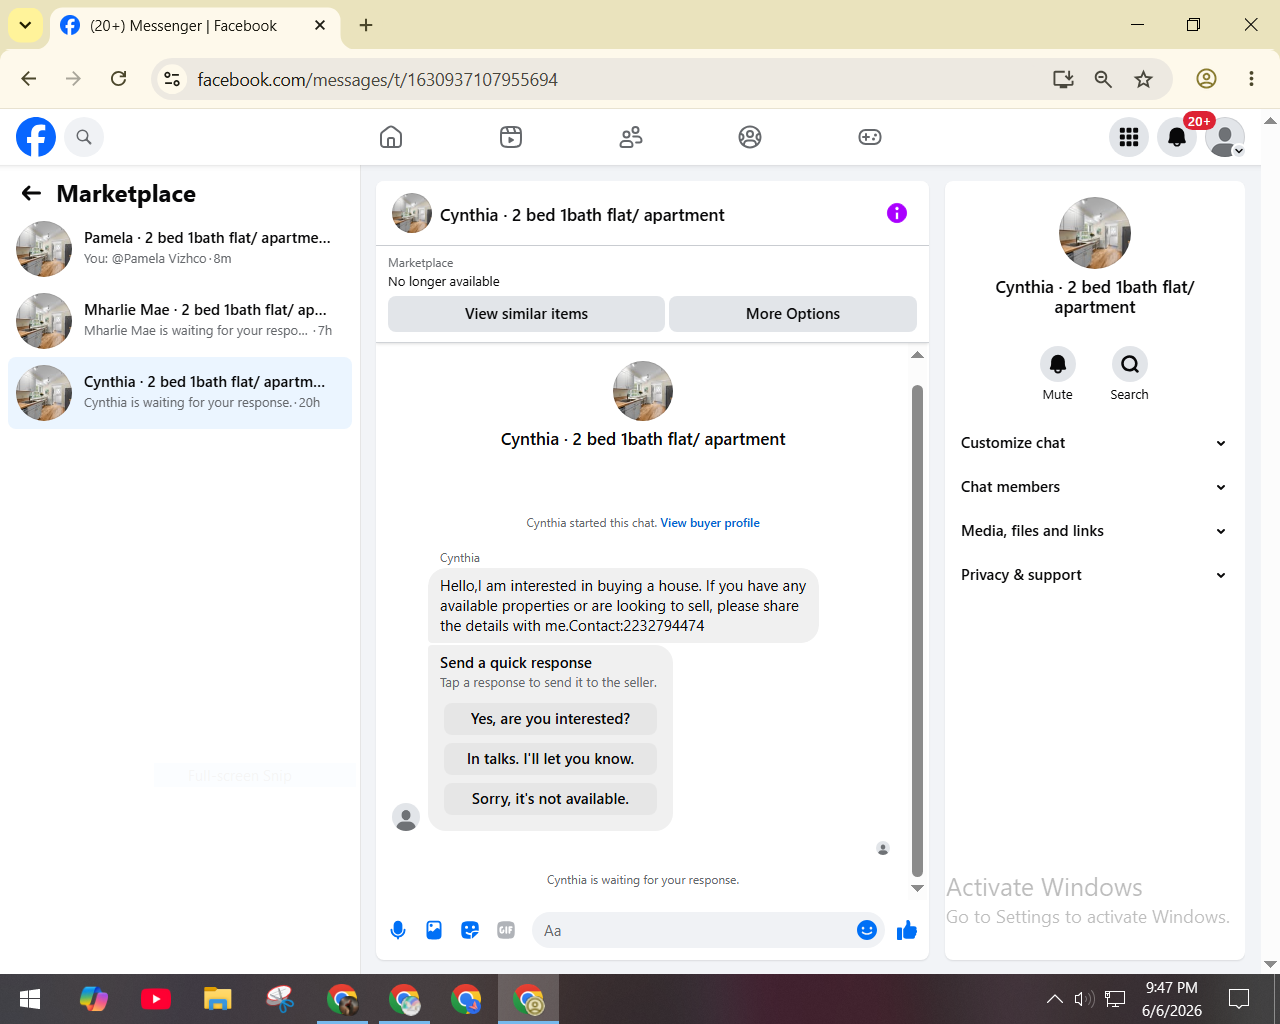Click the chat vertical scrollbar thumb
This screenshot has height=1024, width=1280.
[917, 631]
